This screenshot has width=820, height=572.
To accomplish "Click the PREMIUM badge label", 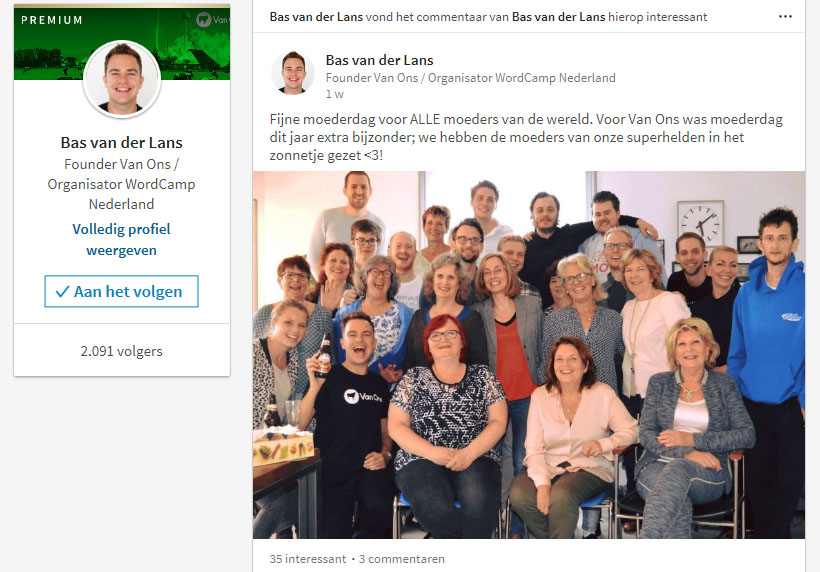I will (x=52, y=20).
